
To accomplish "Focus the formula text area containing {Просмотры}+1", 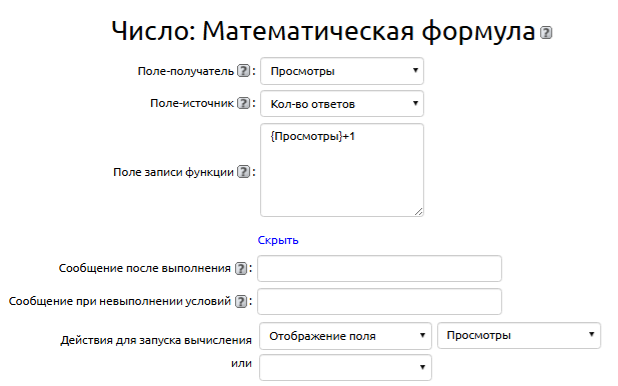I will click(342, 170).
